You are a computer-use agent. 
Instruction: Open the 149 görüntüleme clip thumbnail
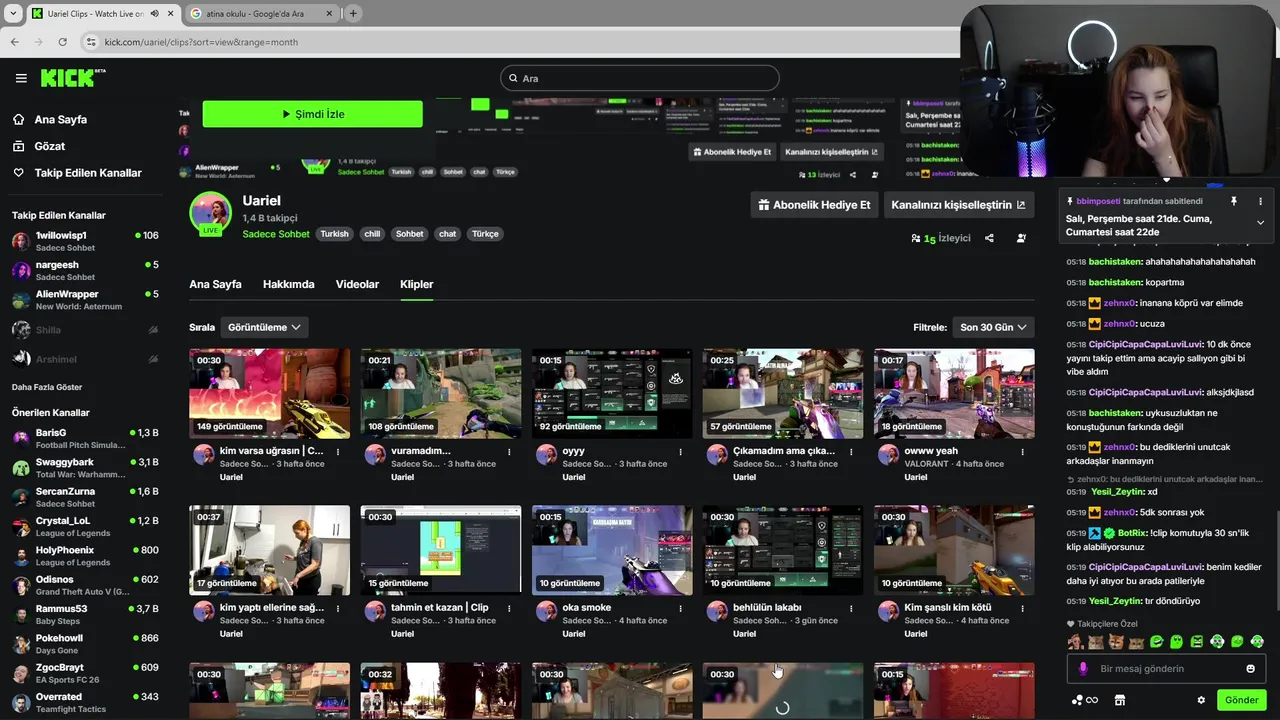coord(270,393)
